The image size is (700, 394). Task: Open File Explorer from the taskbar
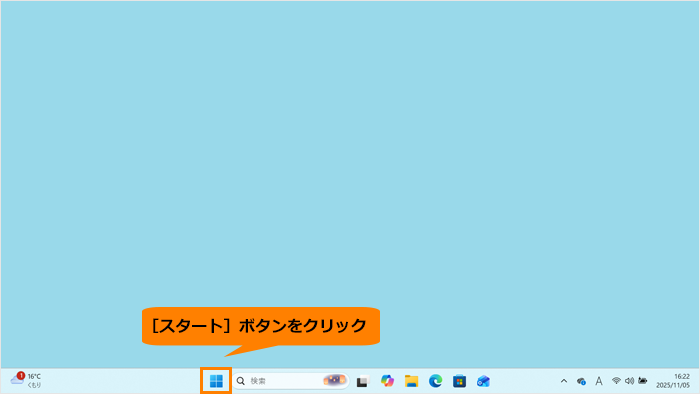pyautogui.click(x=411, y=381)
